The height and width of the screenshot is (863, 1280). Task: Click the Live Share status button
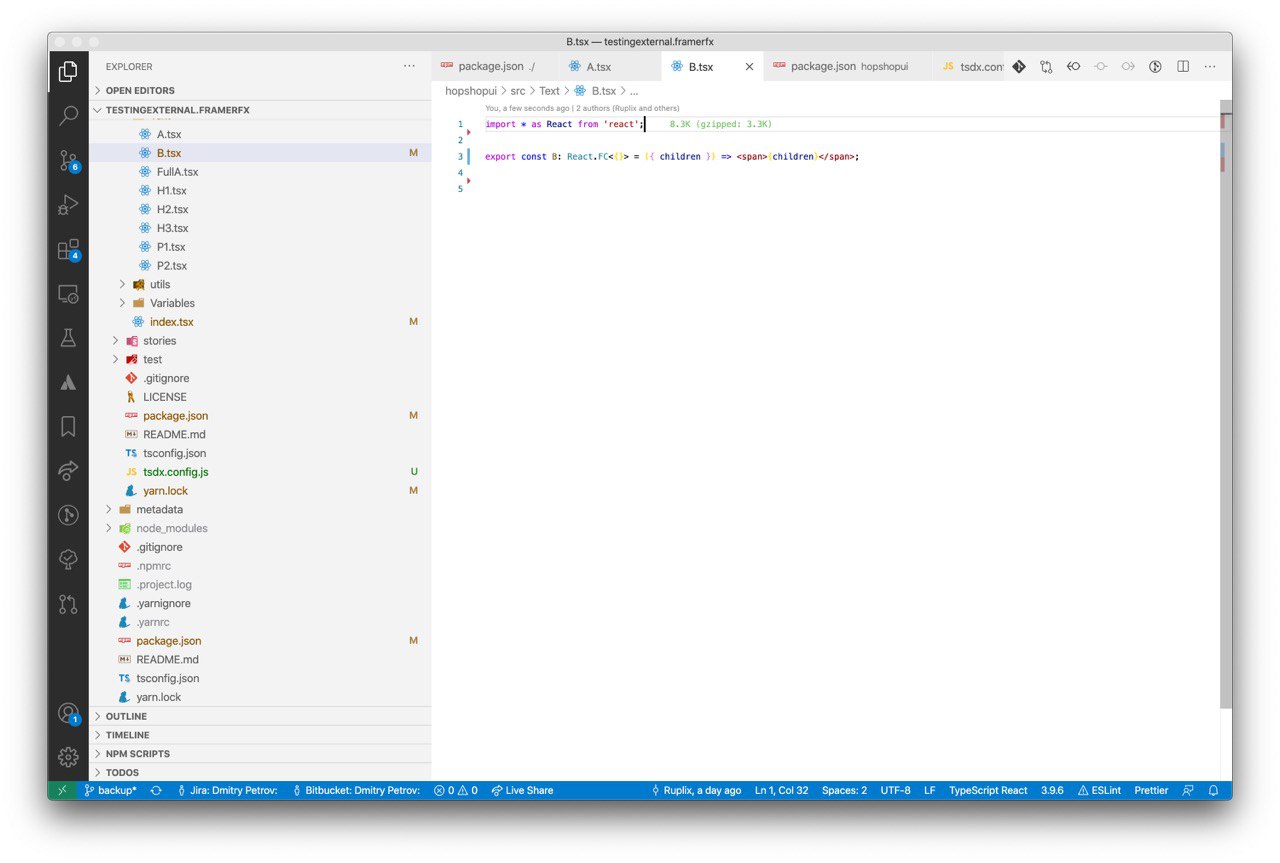[x=522, y=790]
